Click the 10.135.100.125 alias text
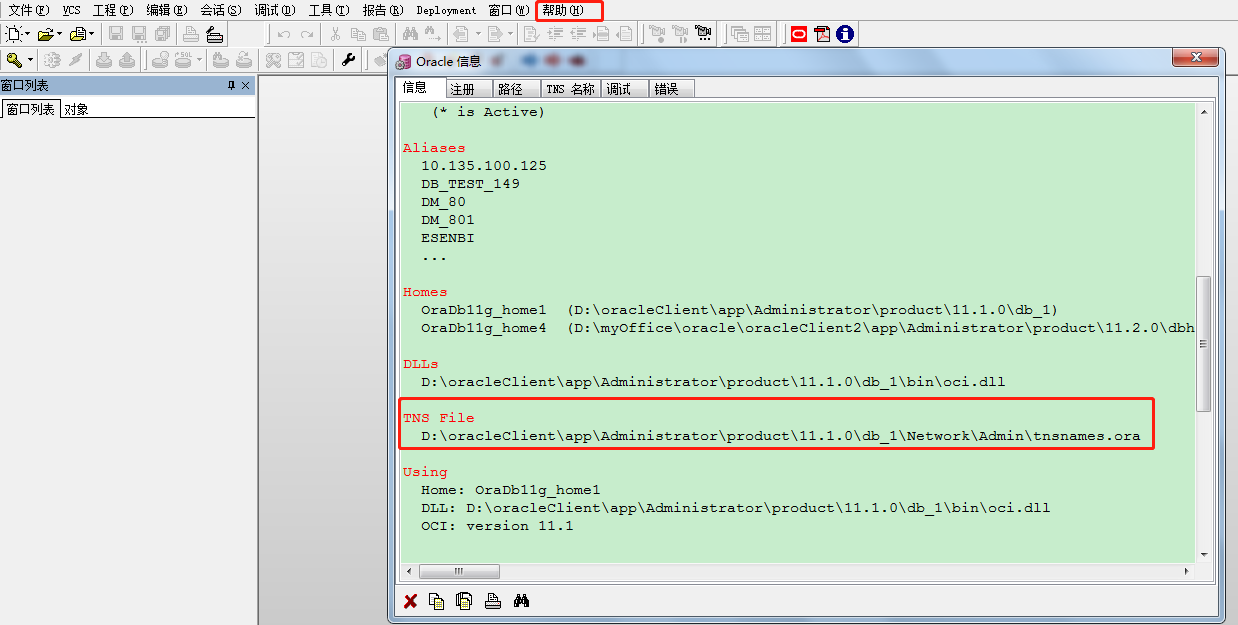This screenshot has width=1238, height=625. (x=484, y=166)
